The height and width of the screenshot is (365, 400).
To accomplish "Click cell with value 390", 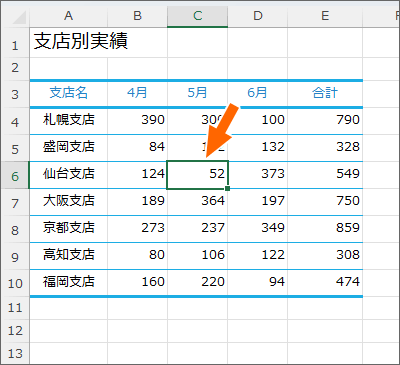I will pyautogui.click(x=137, y=120).
